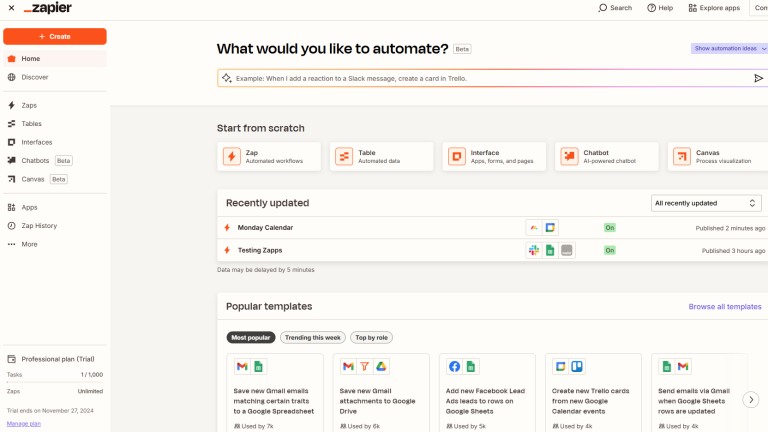Click the Discover globe icon

coord(12,77)
